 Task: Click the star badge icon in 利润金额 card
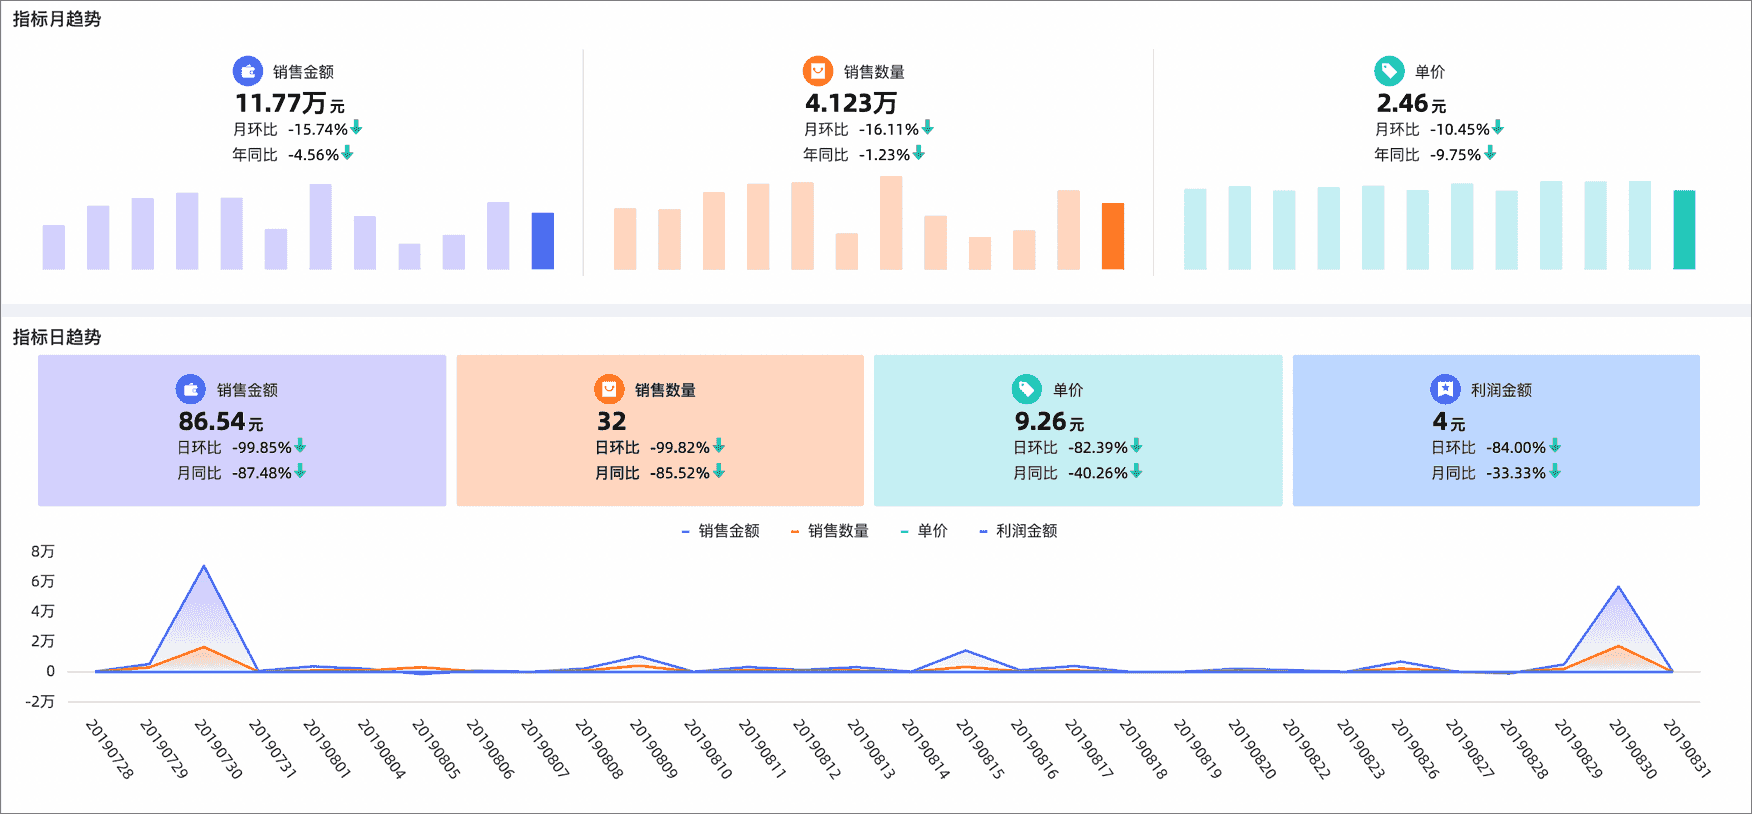tap(1445, 389)
